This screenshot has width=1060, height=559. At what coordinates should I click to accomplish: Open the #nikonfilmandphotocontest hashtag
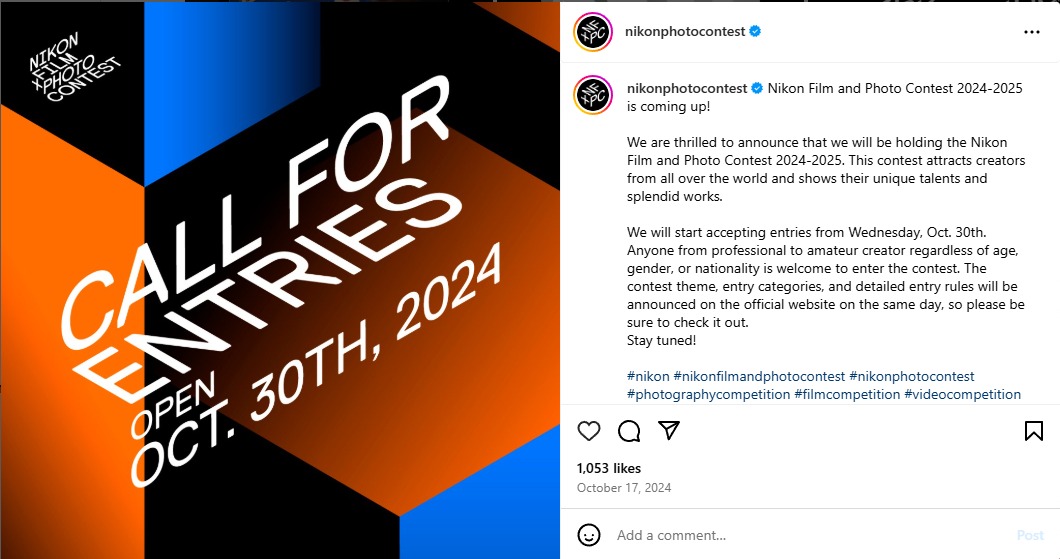759,376
